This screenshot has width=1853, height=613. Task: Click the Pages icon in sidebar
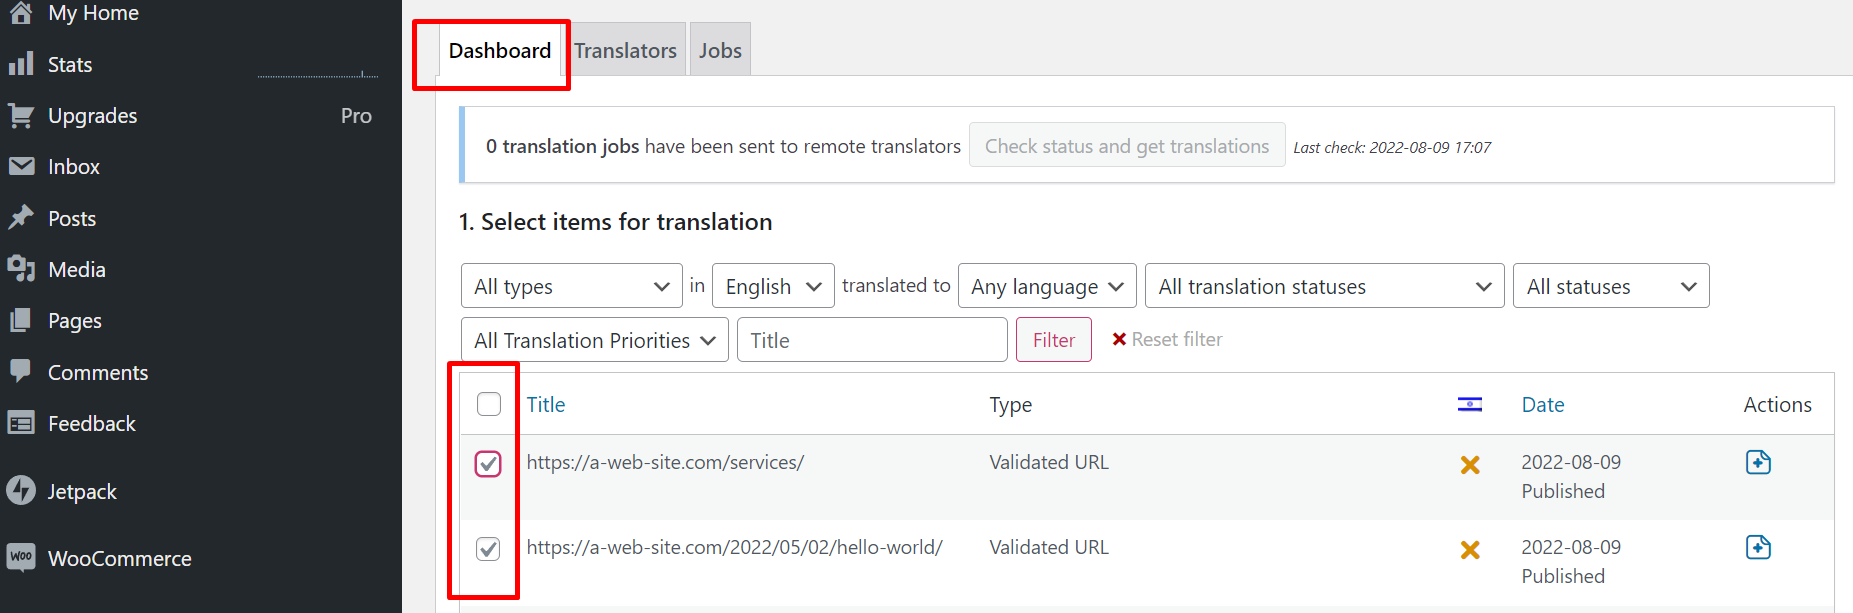(21, 320)
